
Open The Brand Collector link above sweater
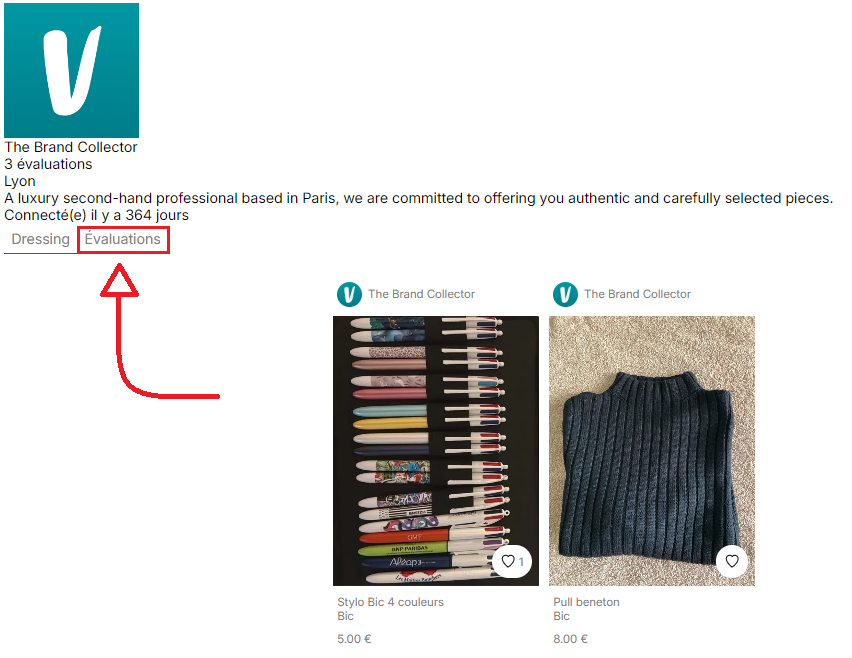click(637, 294)
